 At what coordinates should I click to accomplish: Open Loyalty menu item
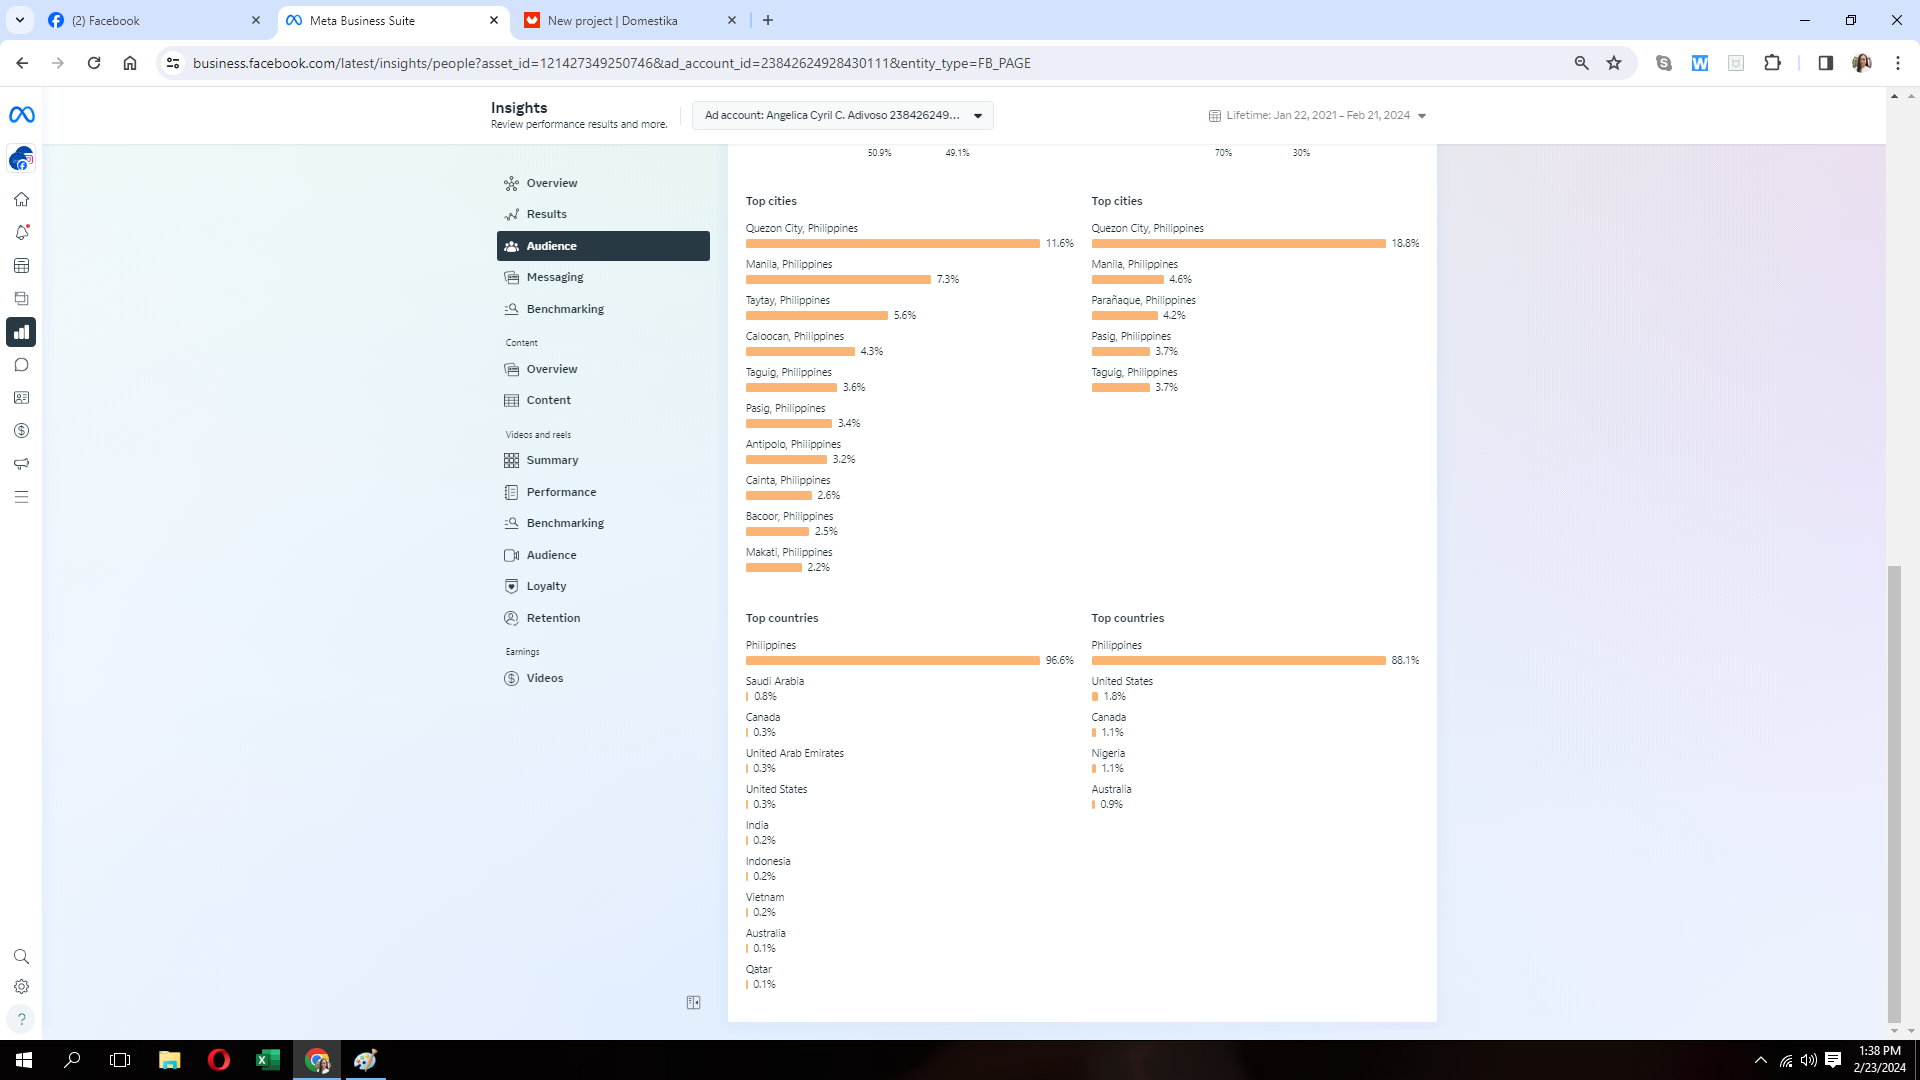pos(603,586)
